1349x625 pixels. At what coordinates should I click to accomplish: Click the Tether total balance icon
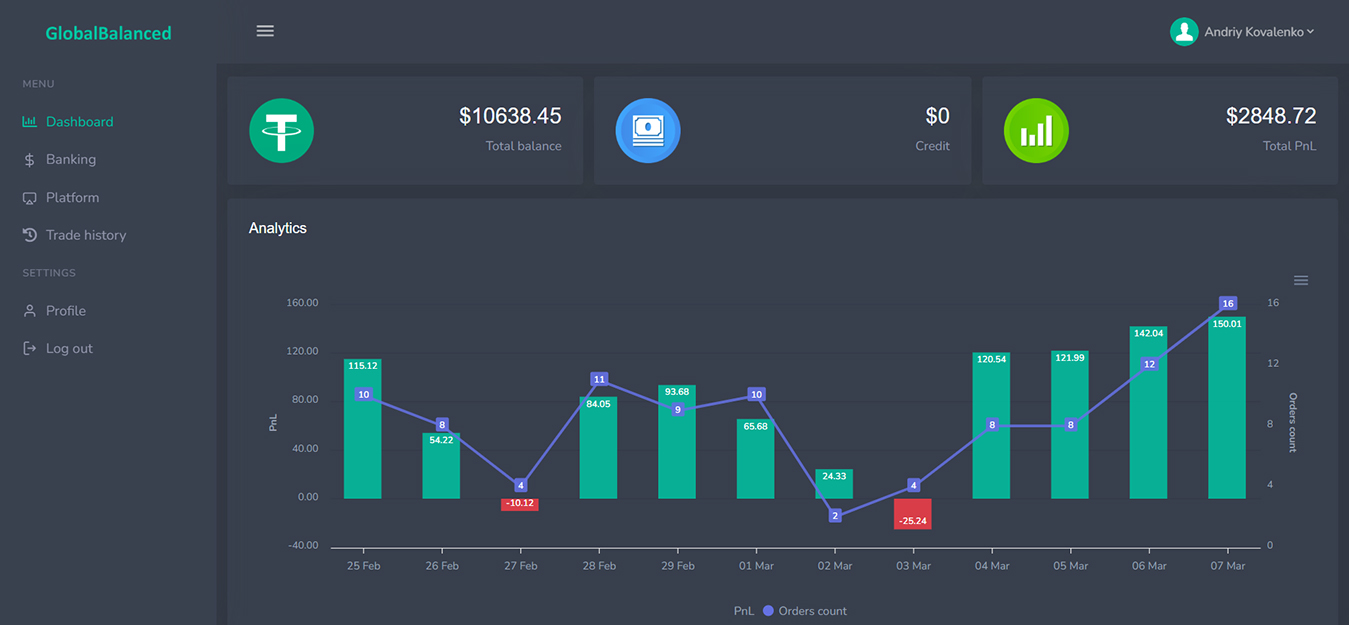[281, 131]
